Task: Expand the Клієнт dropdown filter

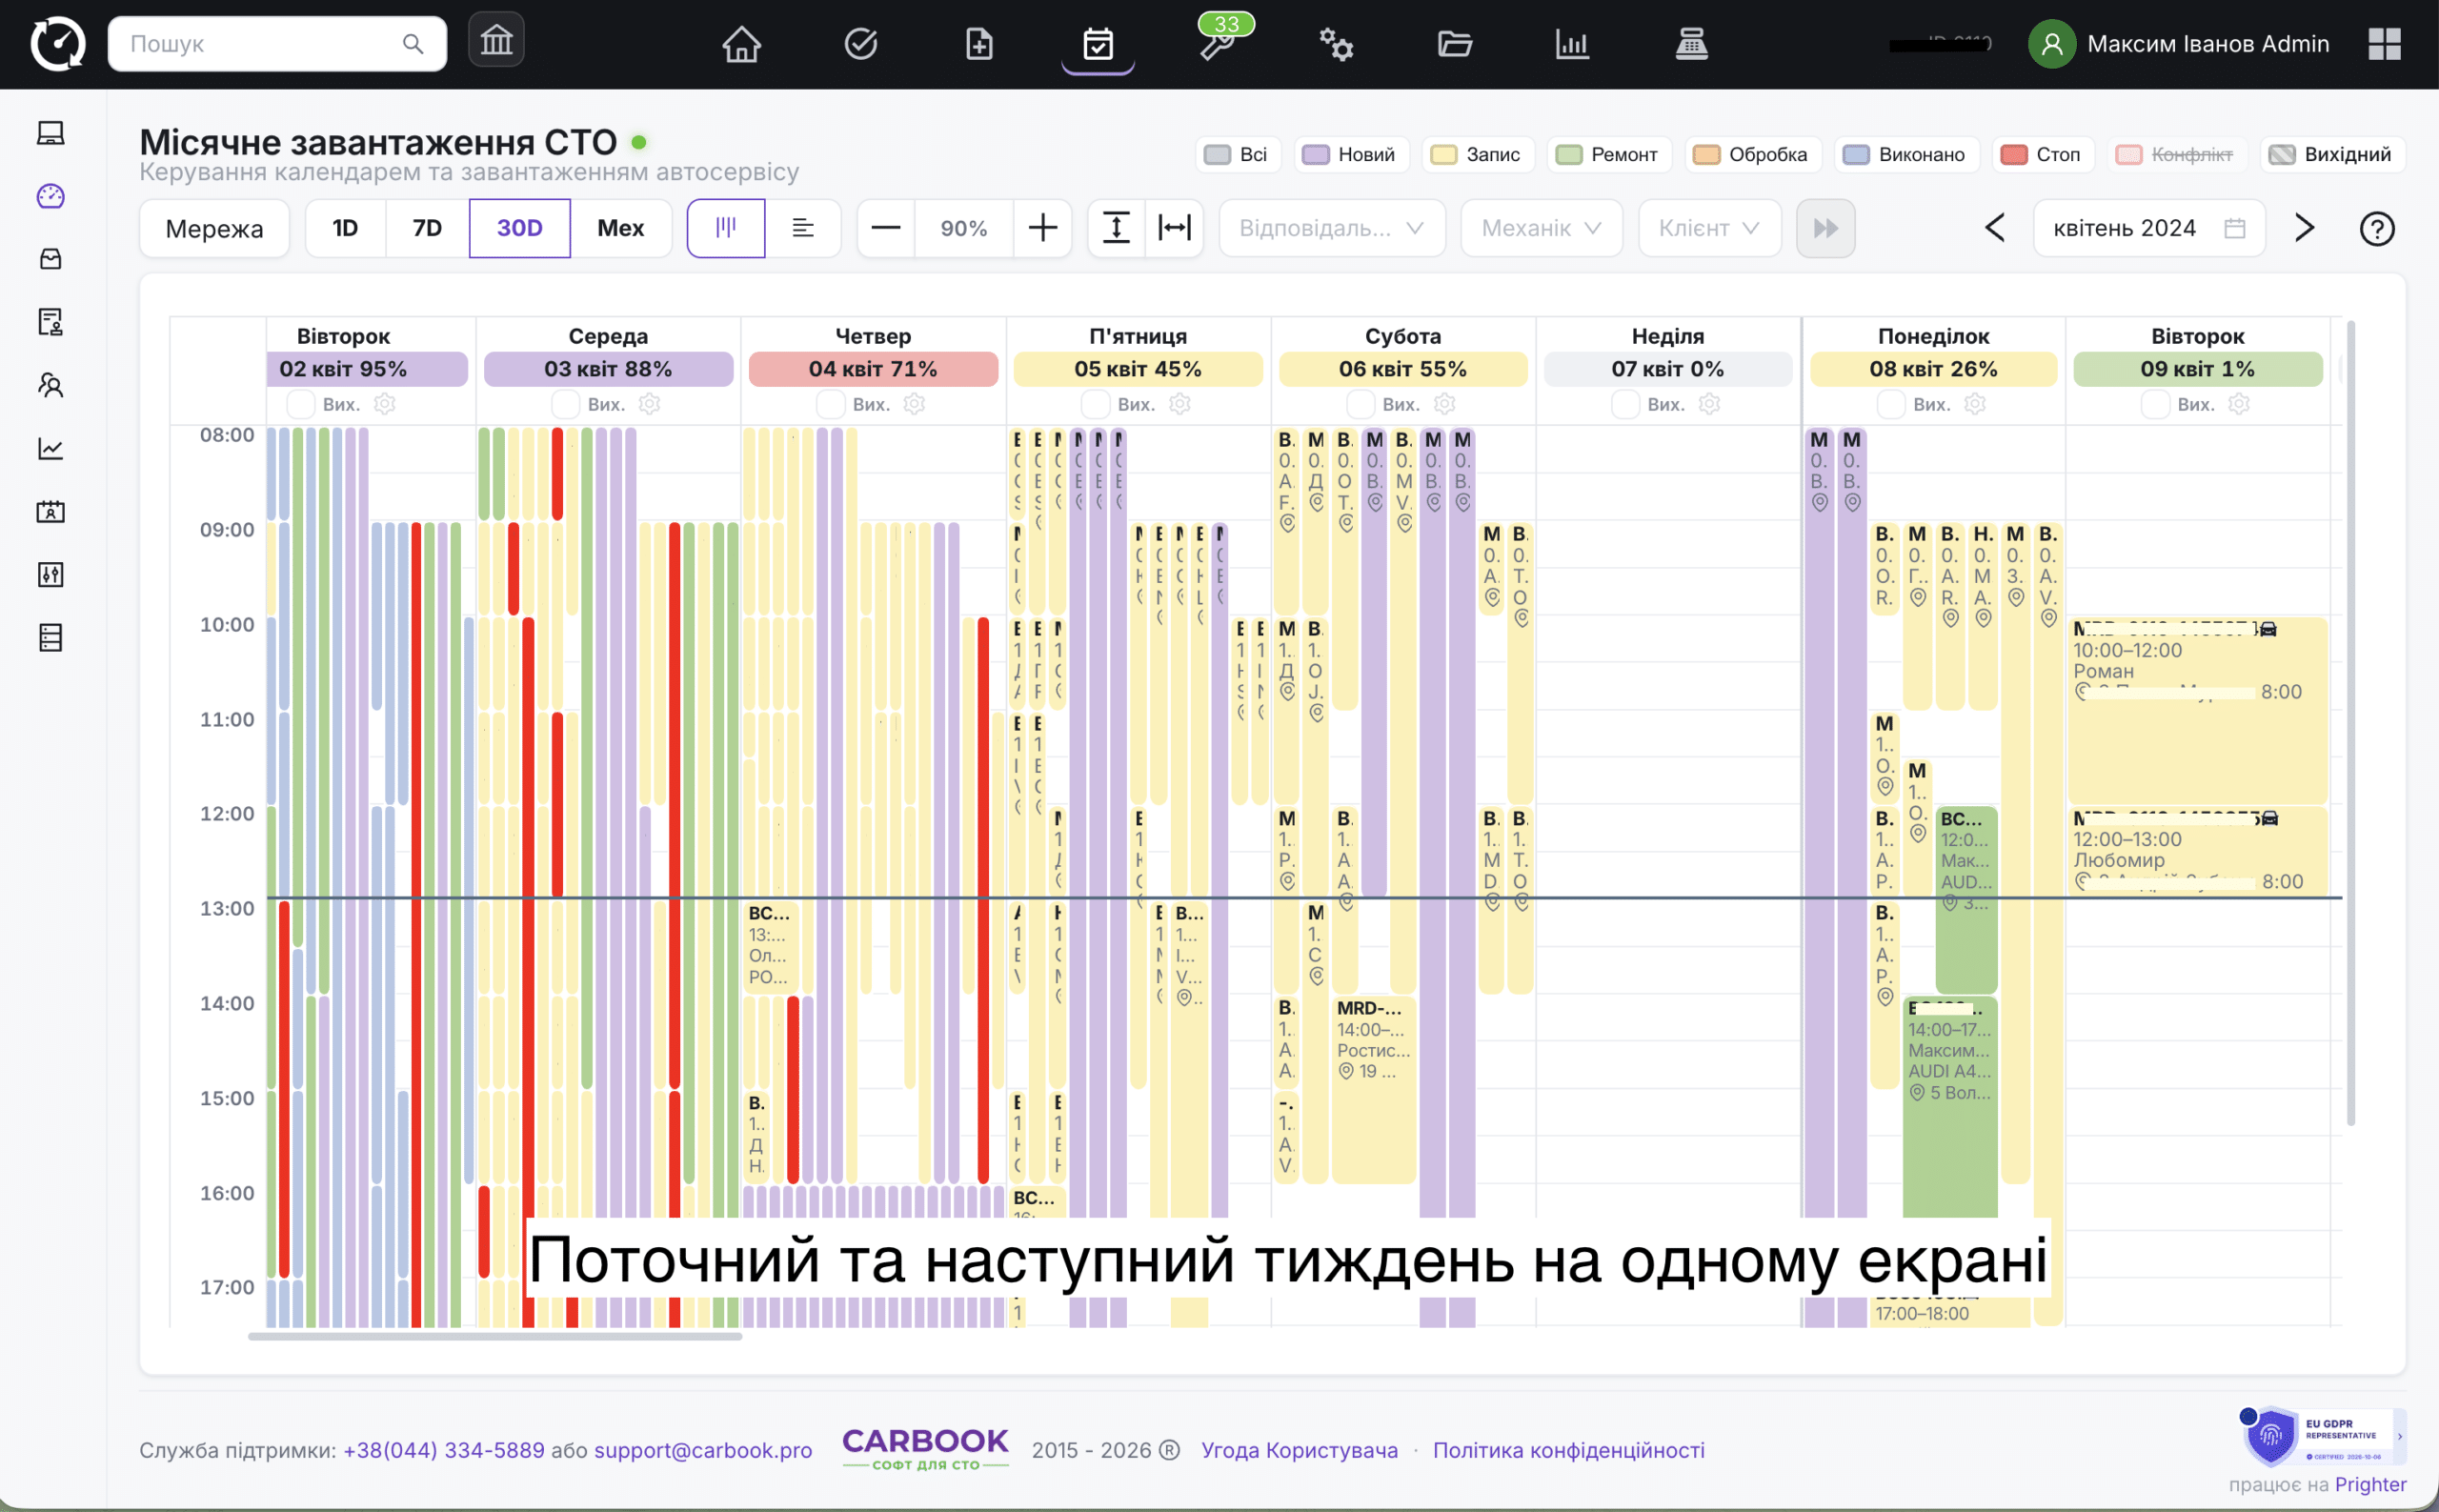Action: click(1709, 228)
